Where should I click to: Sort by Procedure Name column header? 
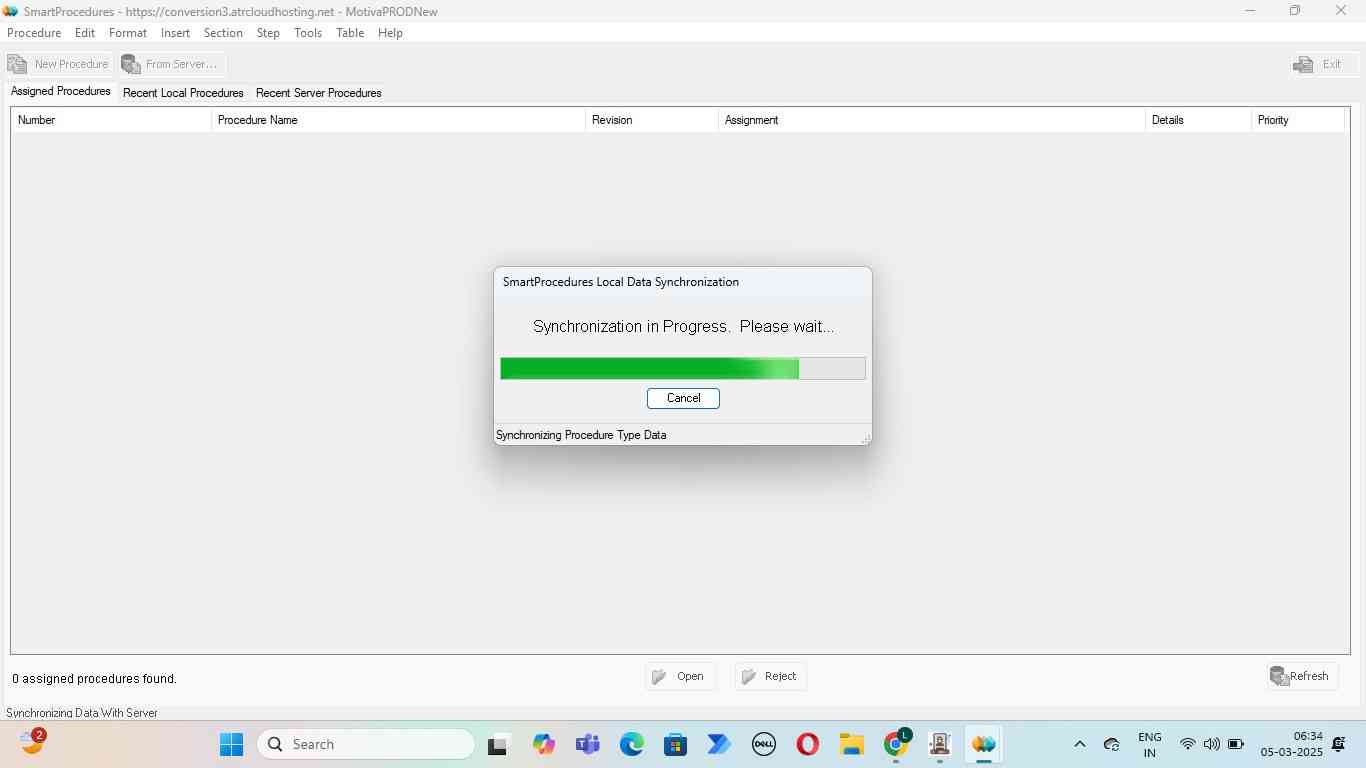(398, 120)
